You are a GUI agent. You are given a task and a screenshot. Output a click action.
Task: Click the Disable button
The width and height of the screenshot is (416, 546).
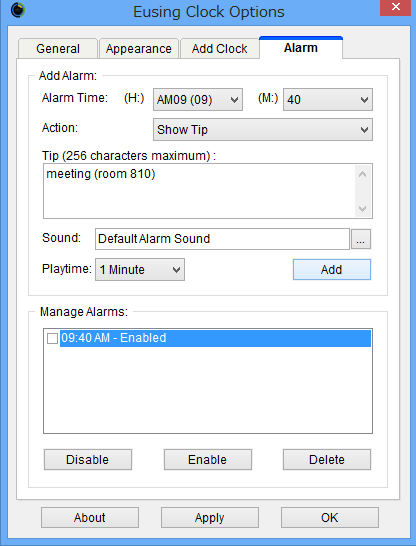point(88,460)
